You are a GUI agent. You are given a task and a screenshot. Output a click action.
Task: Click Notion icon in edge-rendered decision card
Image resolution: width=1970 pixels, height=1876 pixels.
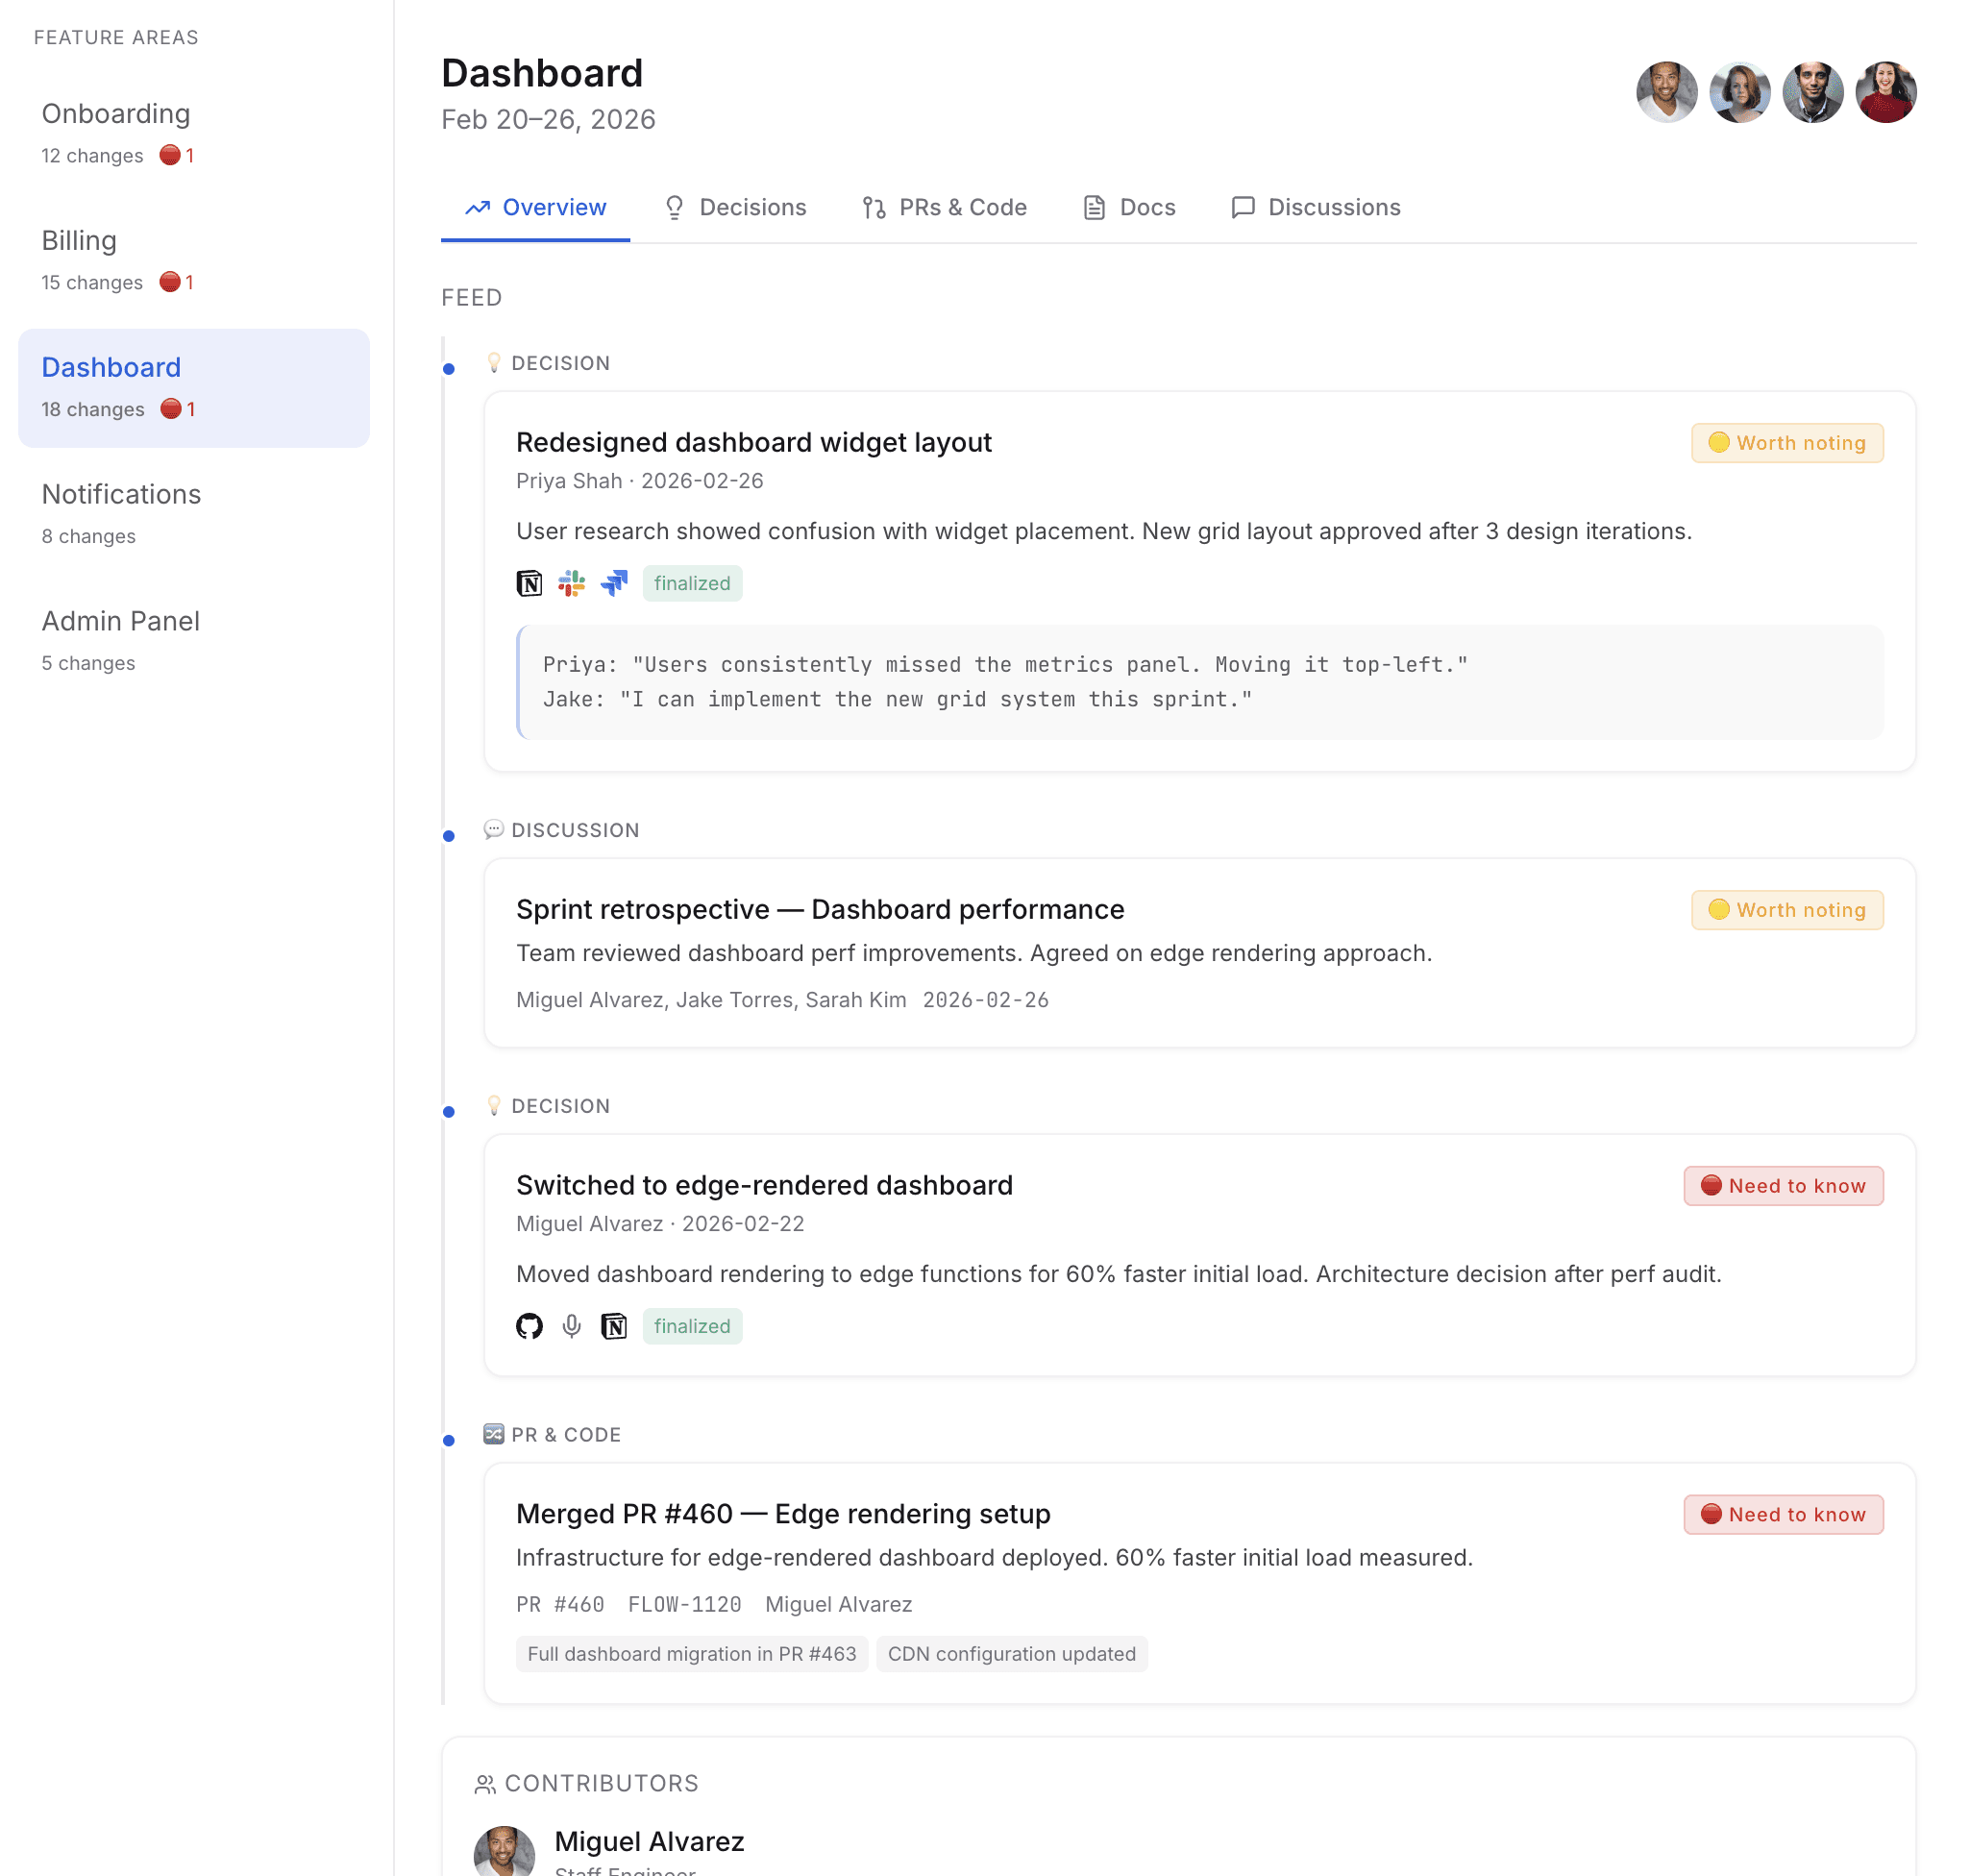(614, 1326)
